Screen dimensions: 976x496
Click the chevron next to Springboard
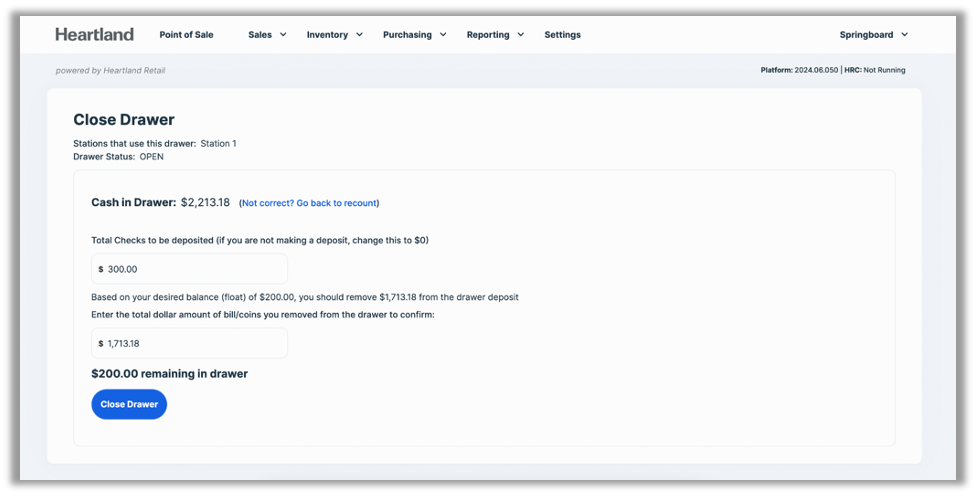905,35
